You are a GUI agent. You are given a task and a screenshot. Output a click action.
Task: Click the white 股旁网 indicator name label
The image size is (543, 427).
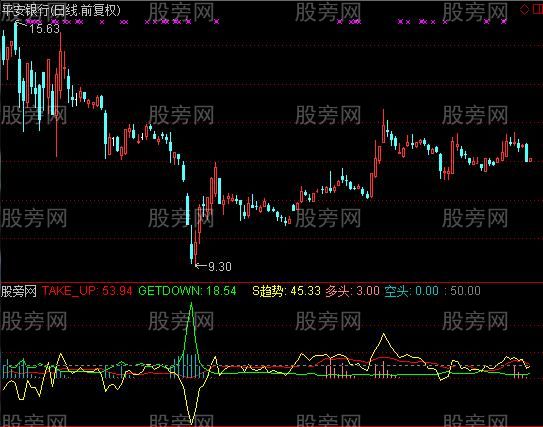(x=19, y=291)
